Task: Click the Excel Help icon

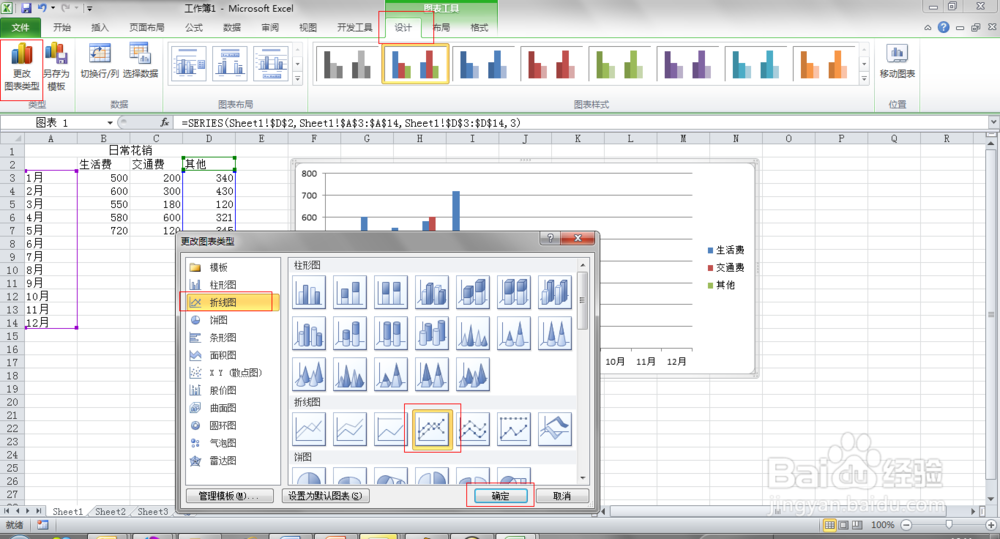Action: [944, 27]
